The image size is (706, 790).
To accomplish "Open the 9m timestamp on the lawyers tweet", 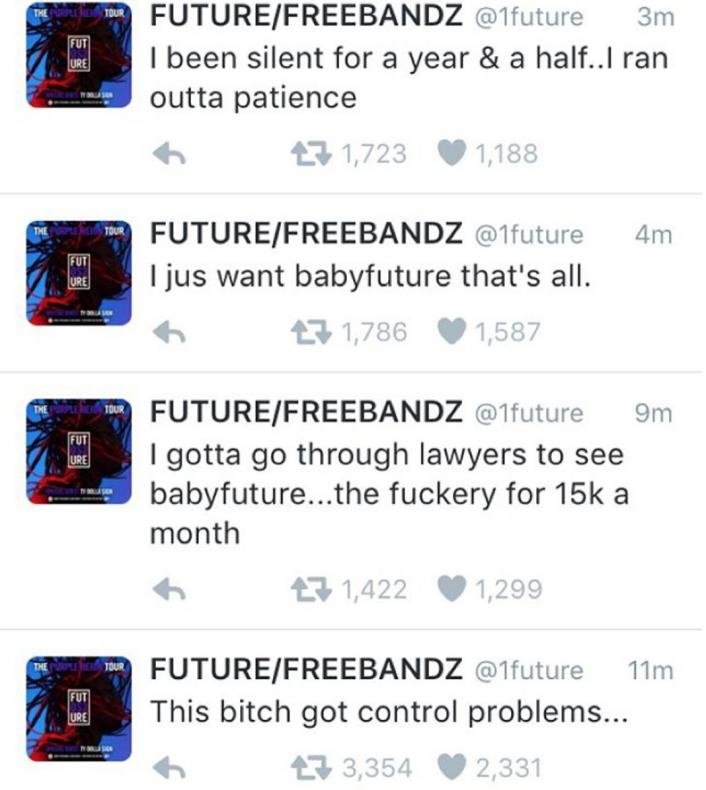I will point(653,412).
